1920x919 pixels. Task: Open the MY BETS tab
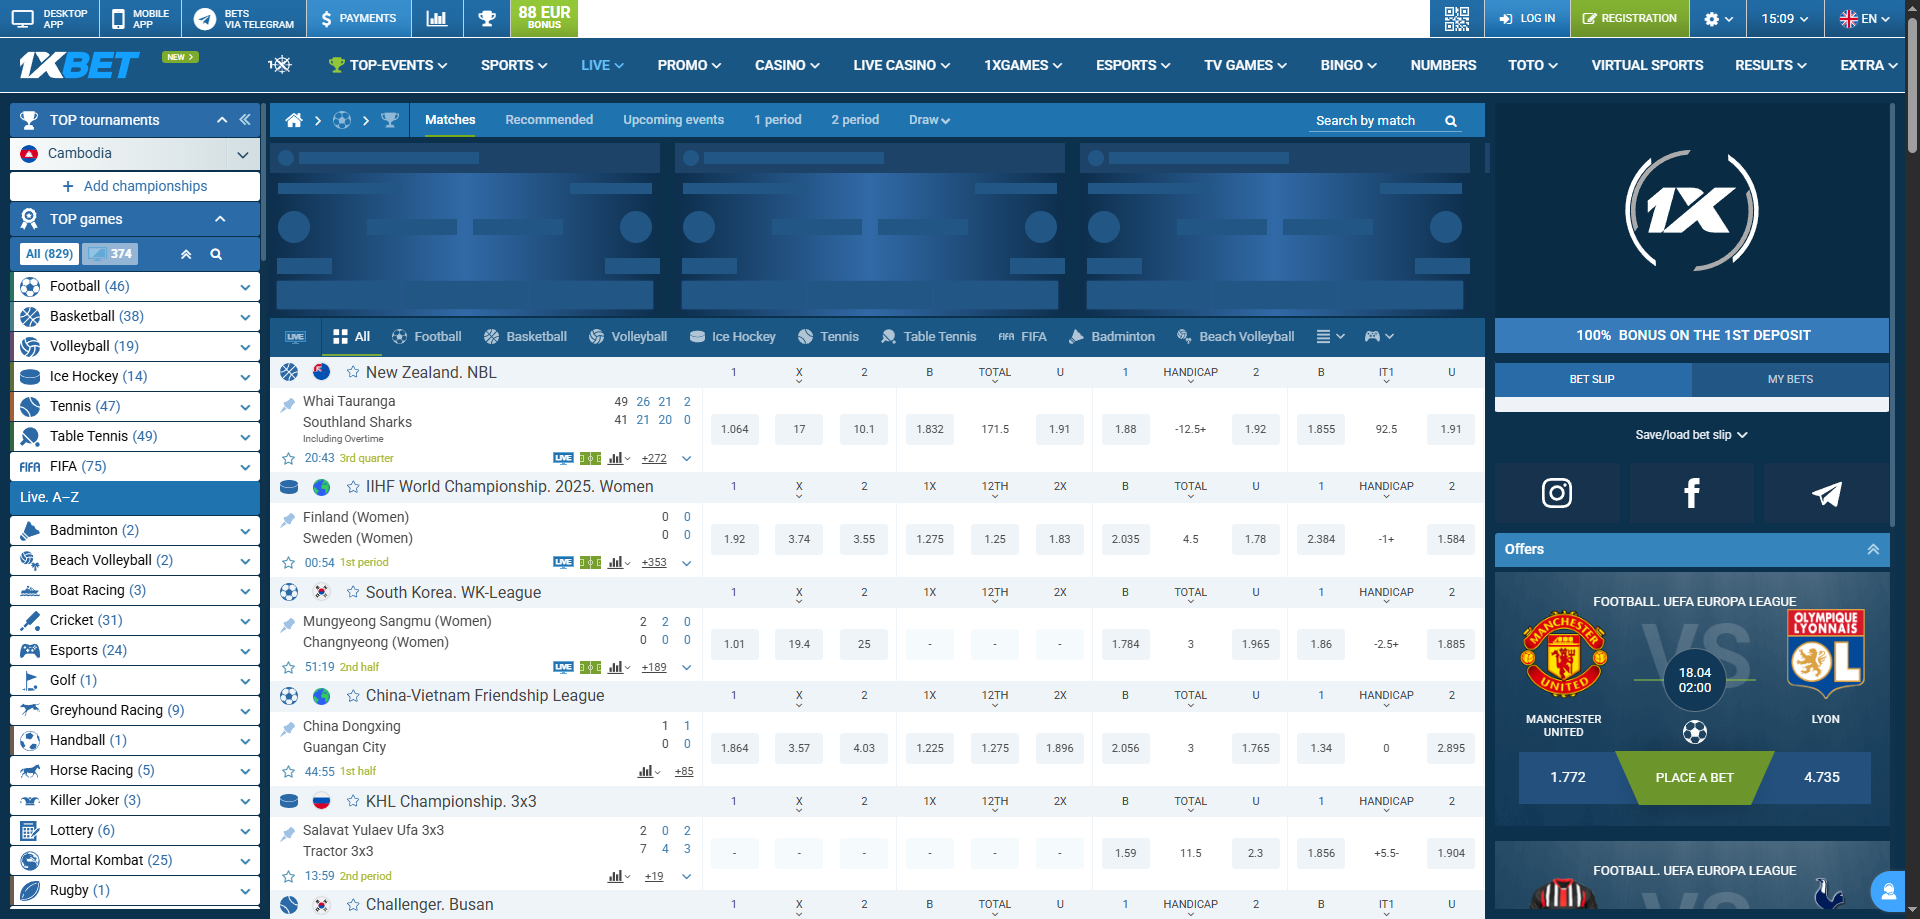tap(1789, 379)
